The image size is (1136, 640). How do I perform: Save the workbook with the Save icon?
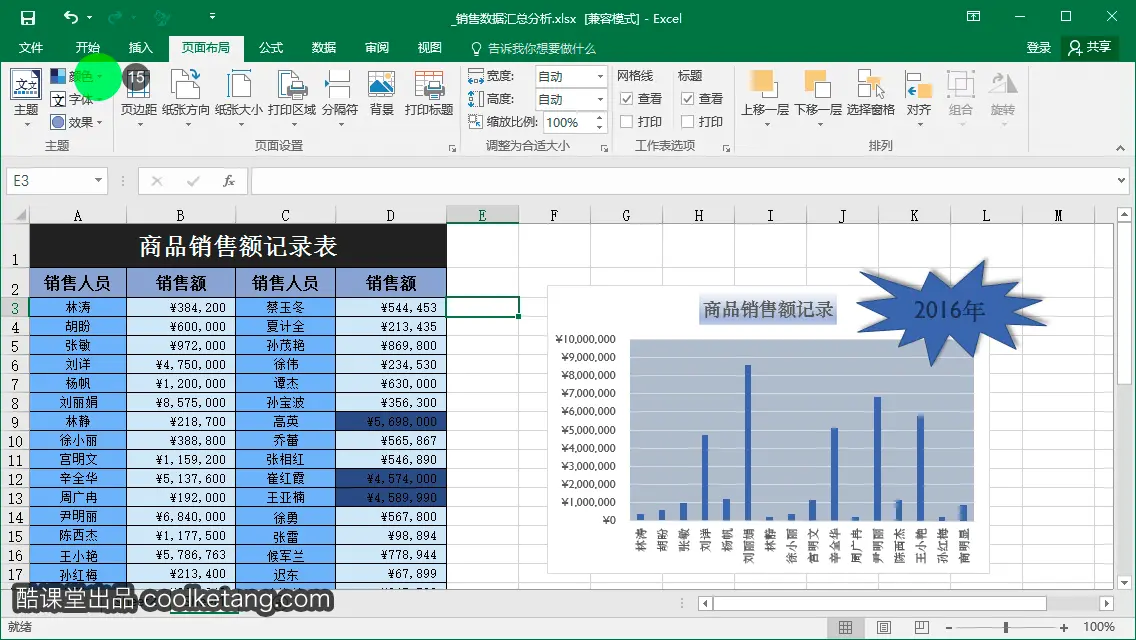pos(28,17)
